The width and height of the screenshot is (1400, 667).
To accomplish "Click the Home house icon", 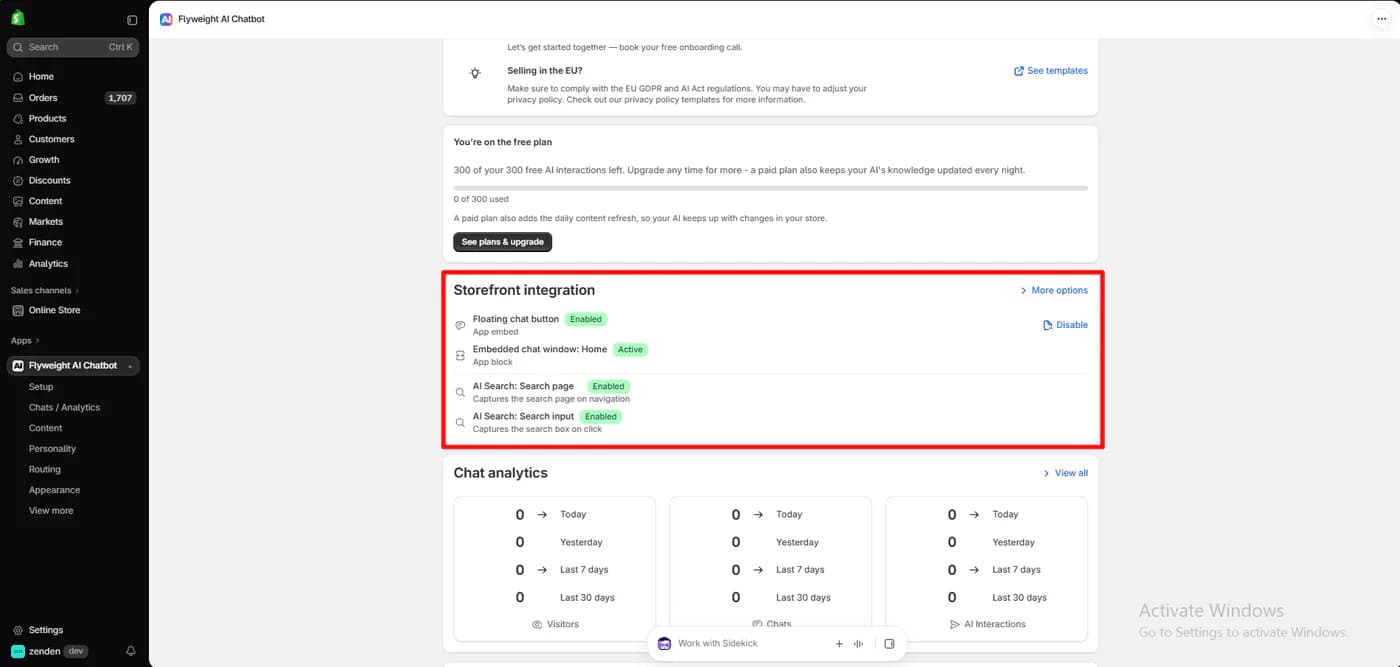I will coord(18,77).
